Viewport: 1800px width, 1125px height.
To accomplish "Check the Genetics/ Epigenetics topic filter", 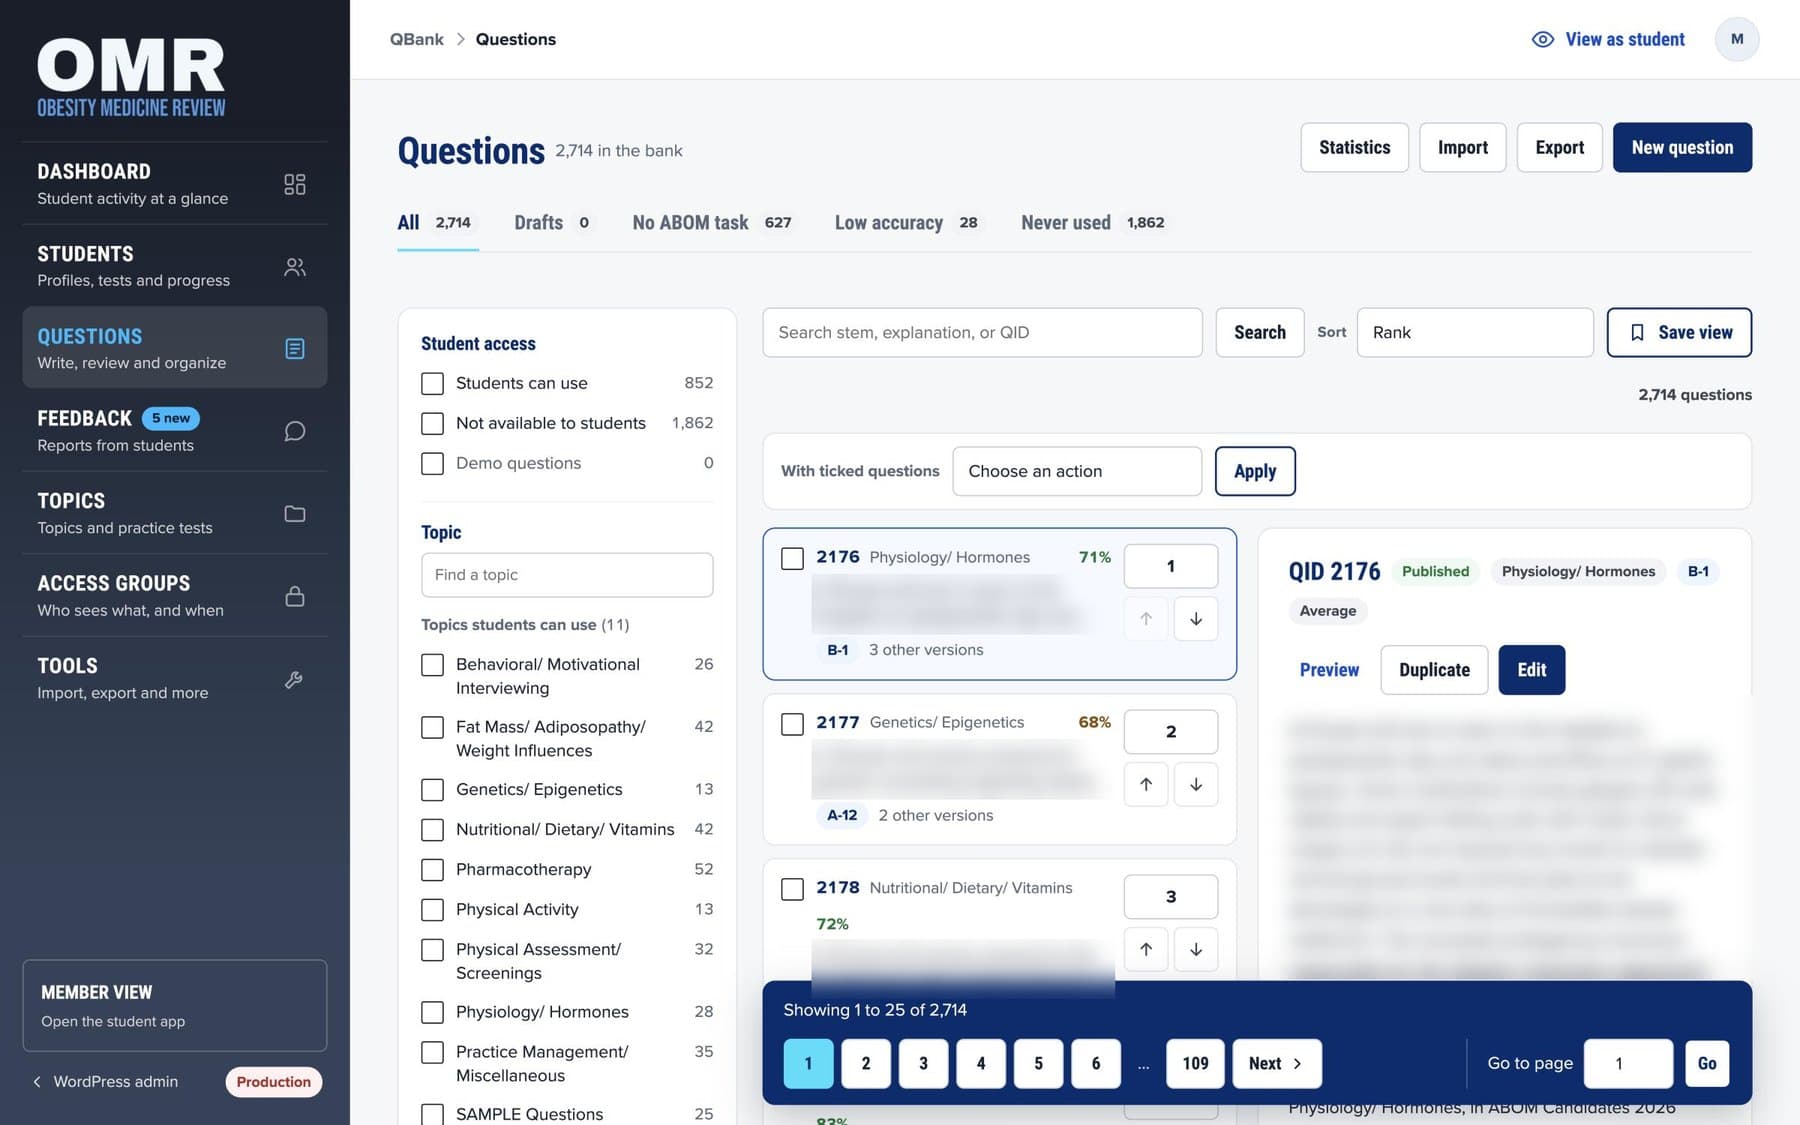I will [432, 790].
